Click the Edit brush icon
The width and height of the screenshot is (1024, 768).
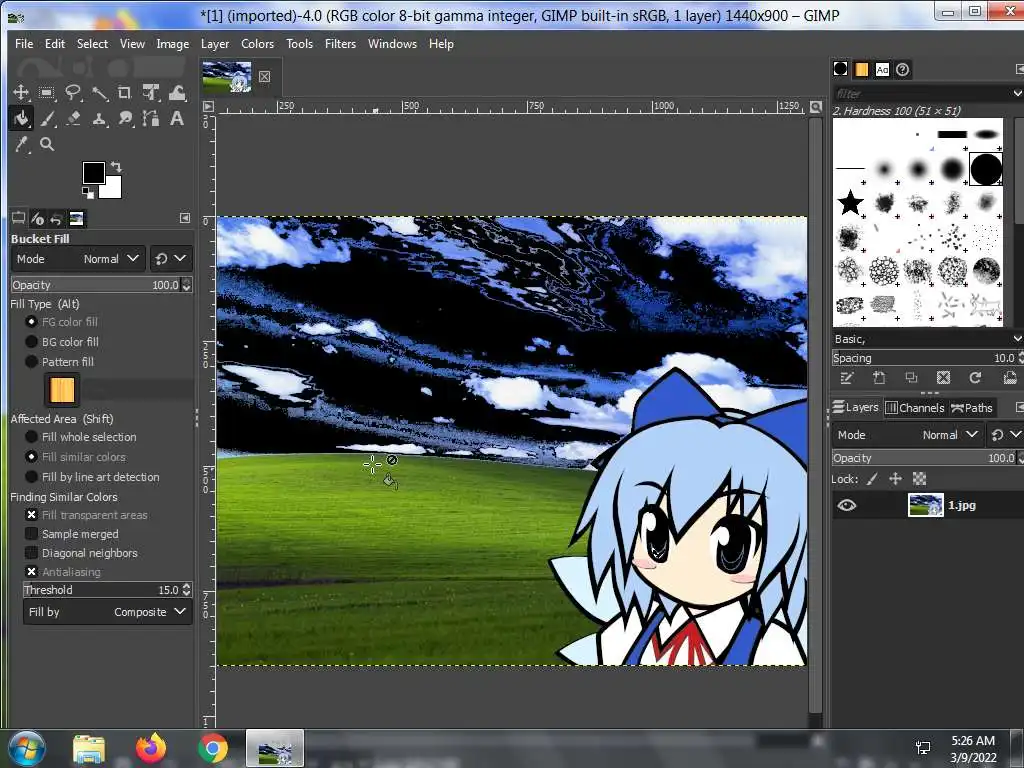click(847, 377)
